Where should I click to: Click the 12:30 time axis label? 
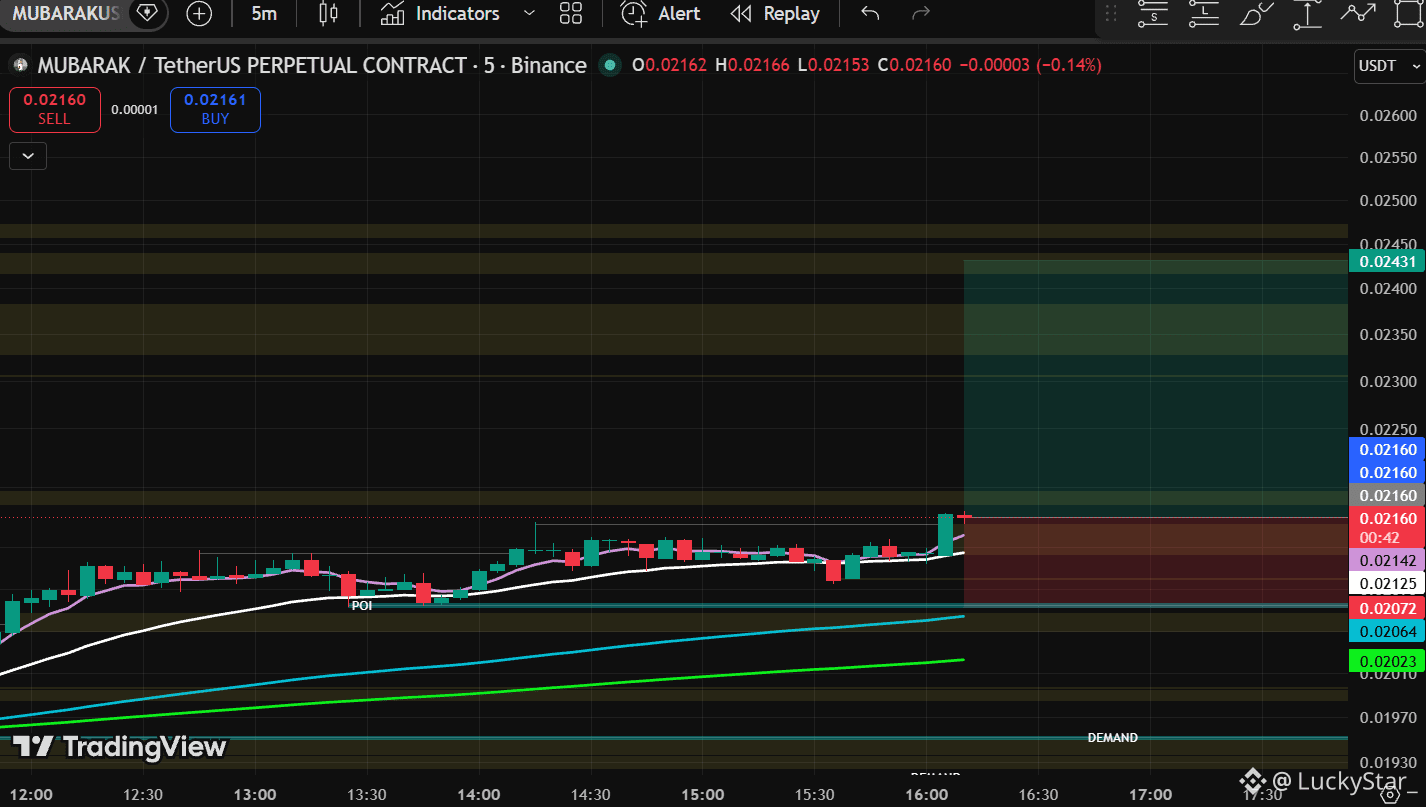[x=143, y=795]
